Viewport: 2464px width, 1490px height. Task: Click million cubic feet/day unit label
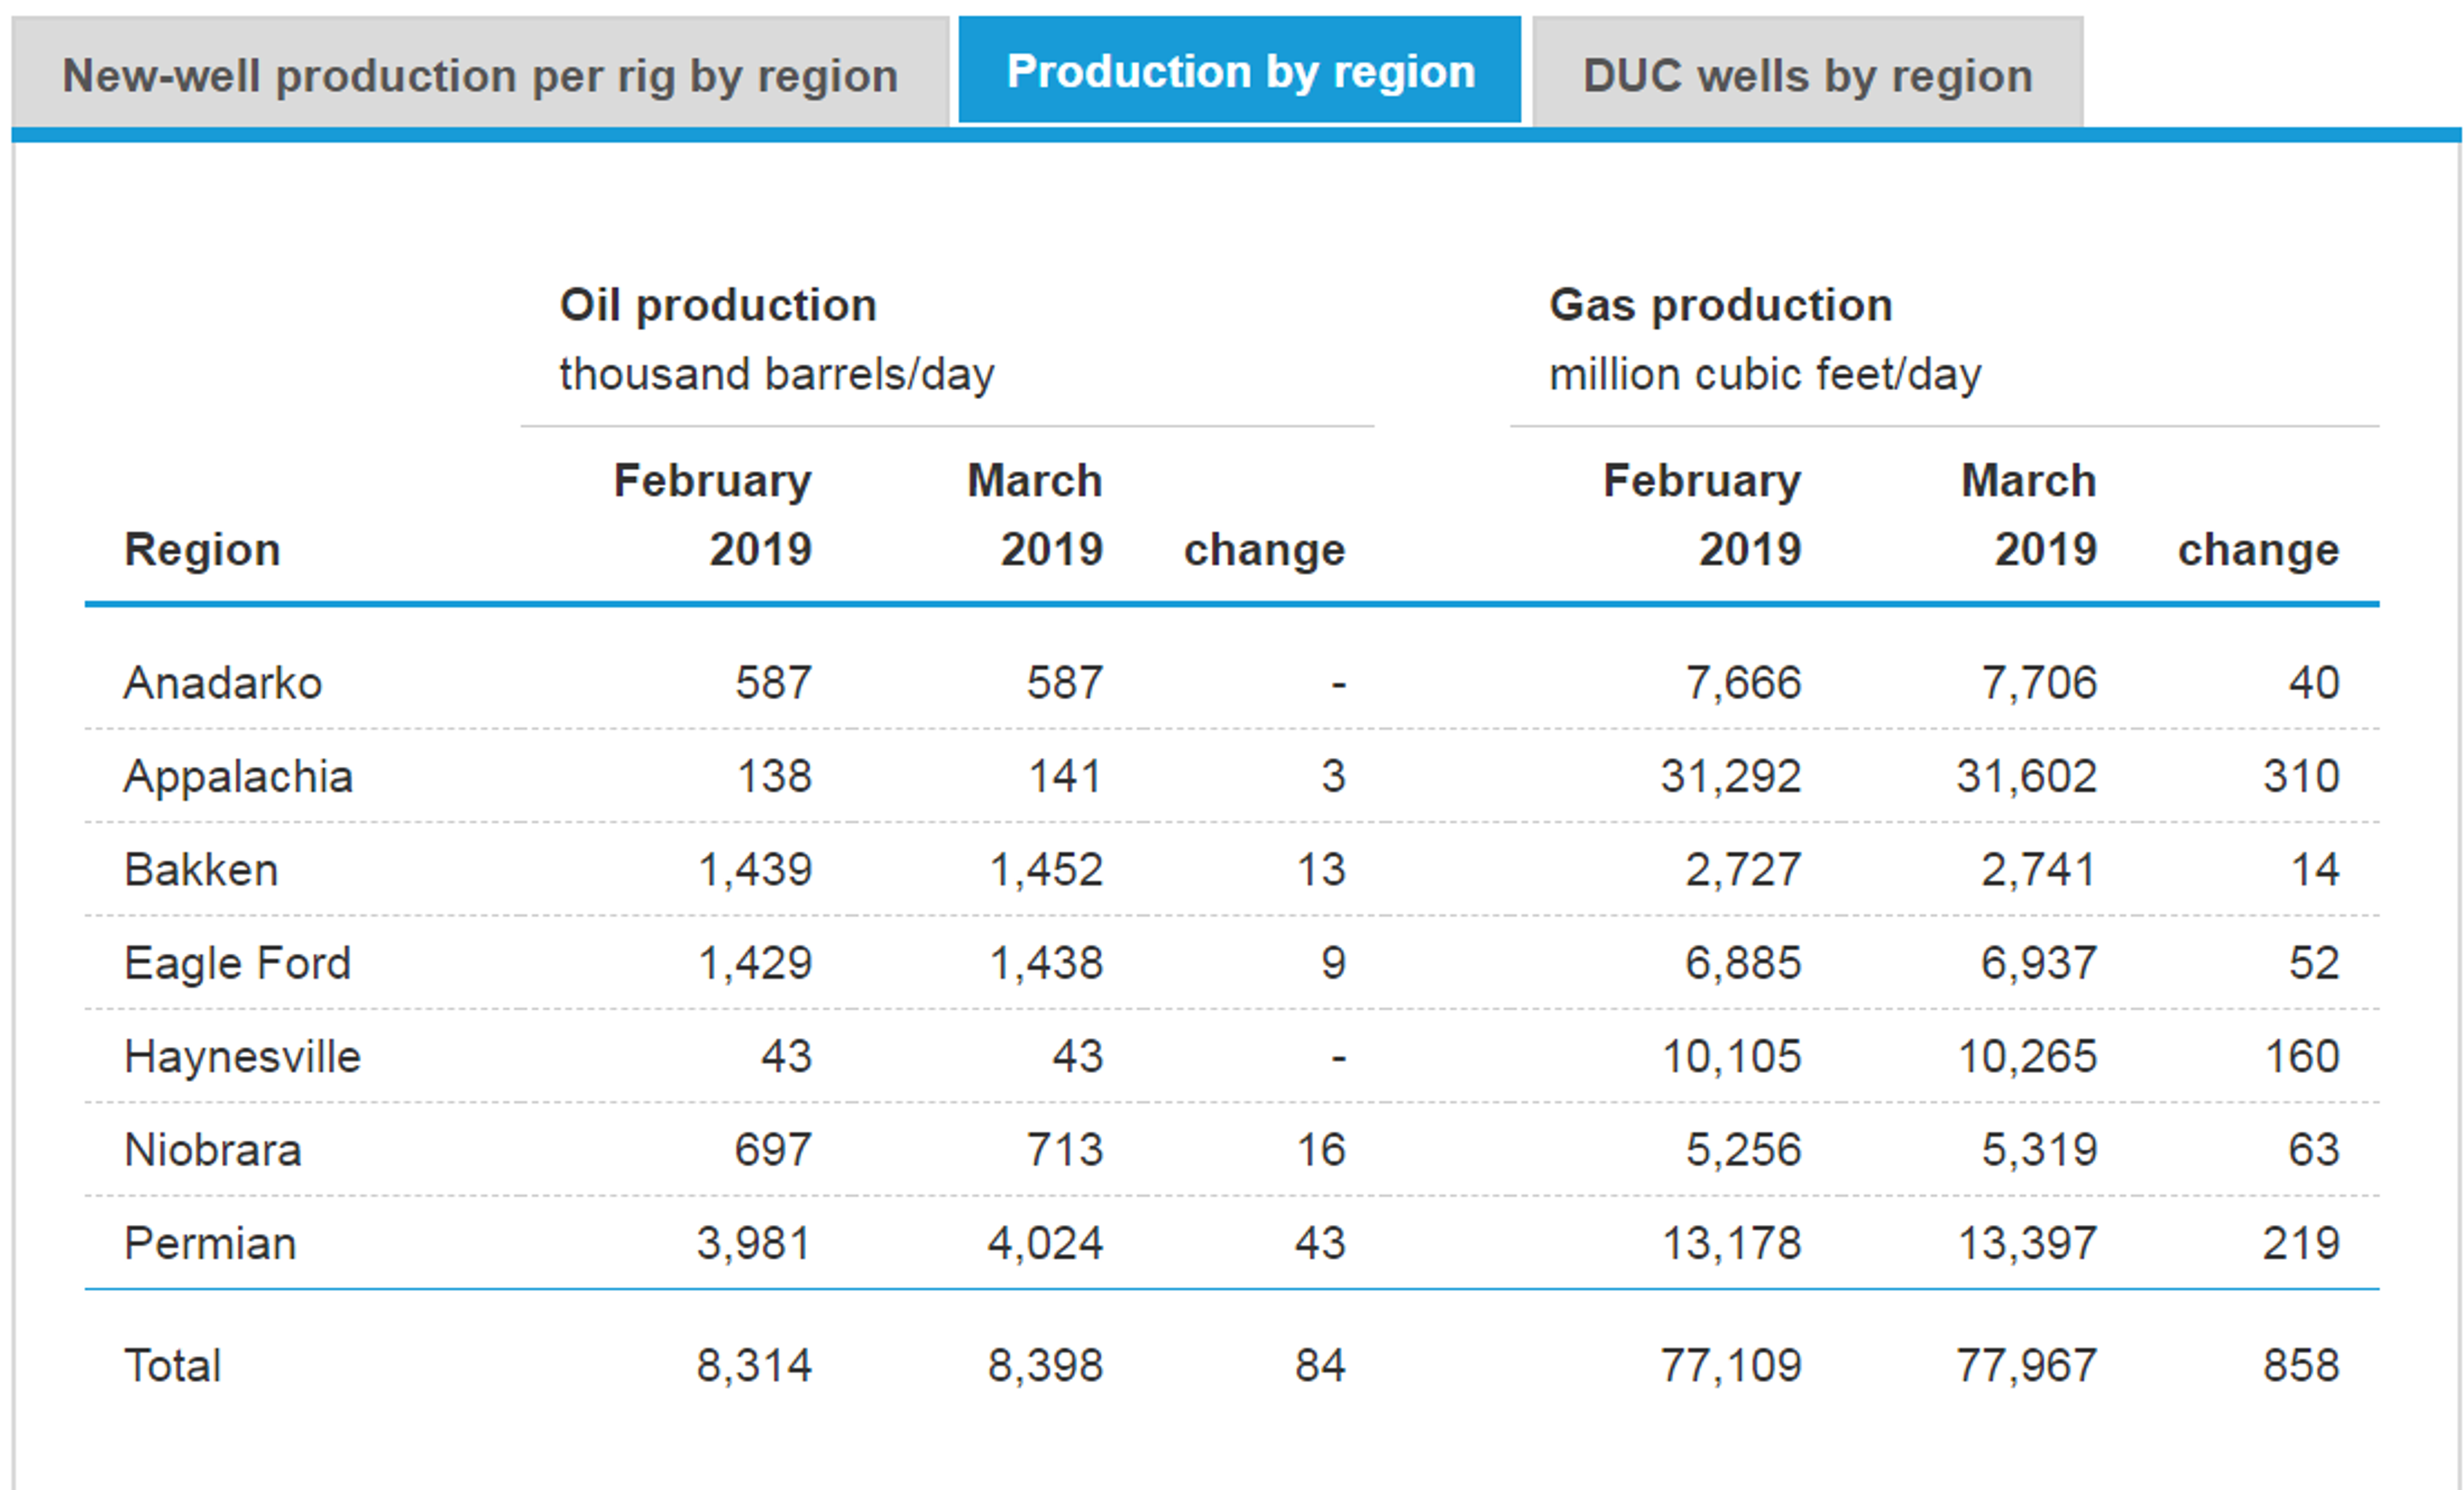pos(1765,375)
